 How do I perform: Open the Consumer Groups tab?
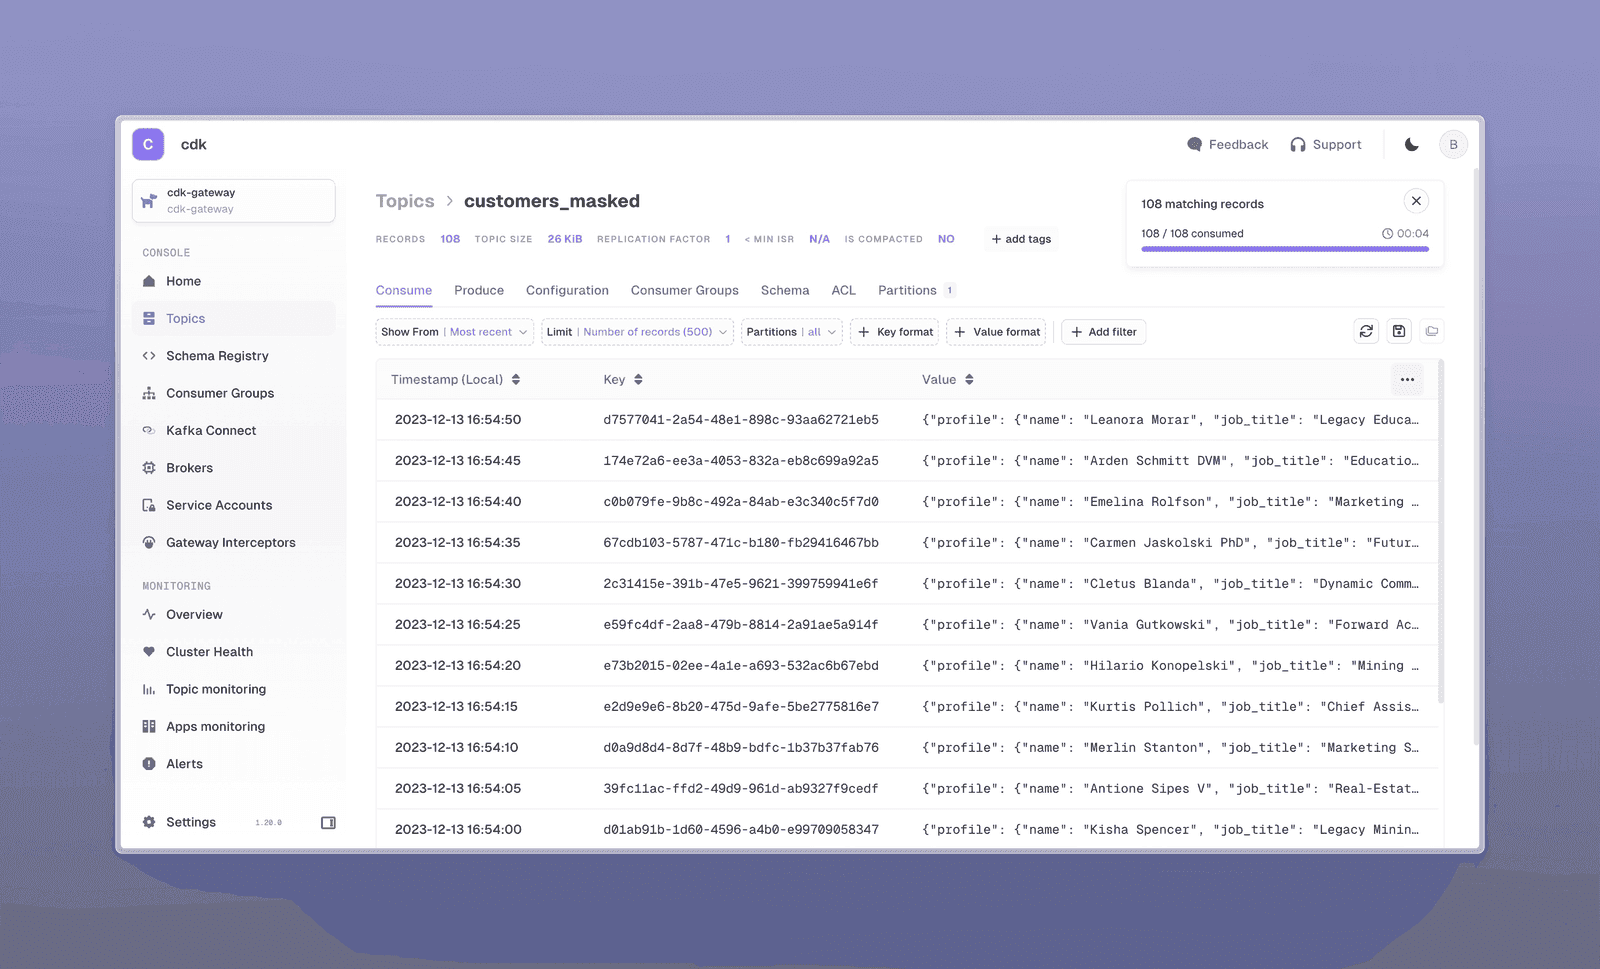(685, 290)
